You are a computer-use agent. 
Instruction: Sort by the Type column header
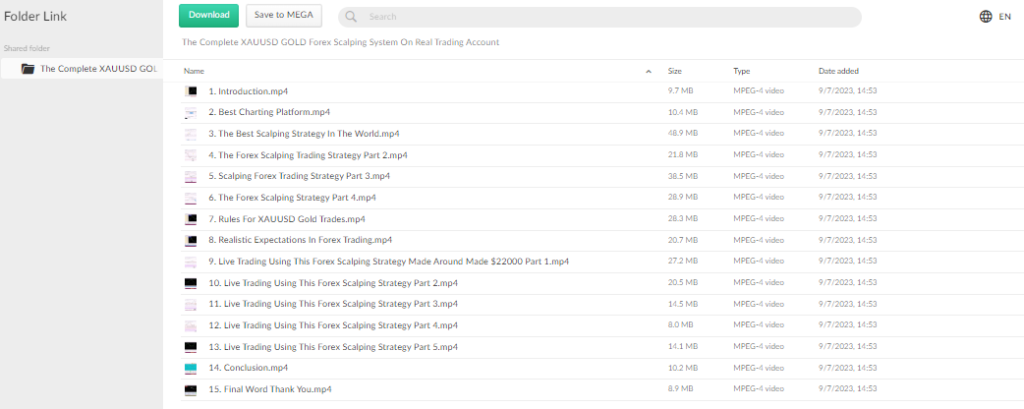click(741, 71)
